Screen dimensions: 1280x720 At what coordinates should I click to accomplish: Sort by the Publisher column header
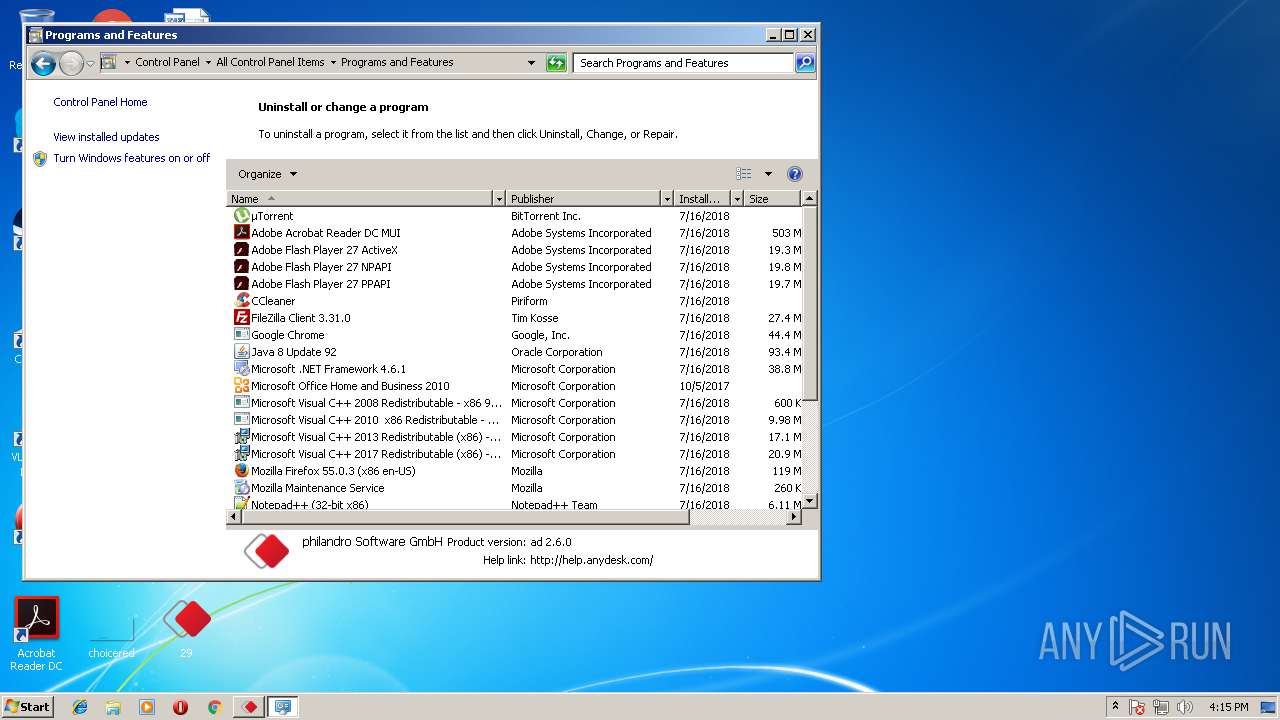(584, 199)
